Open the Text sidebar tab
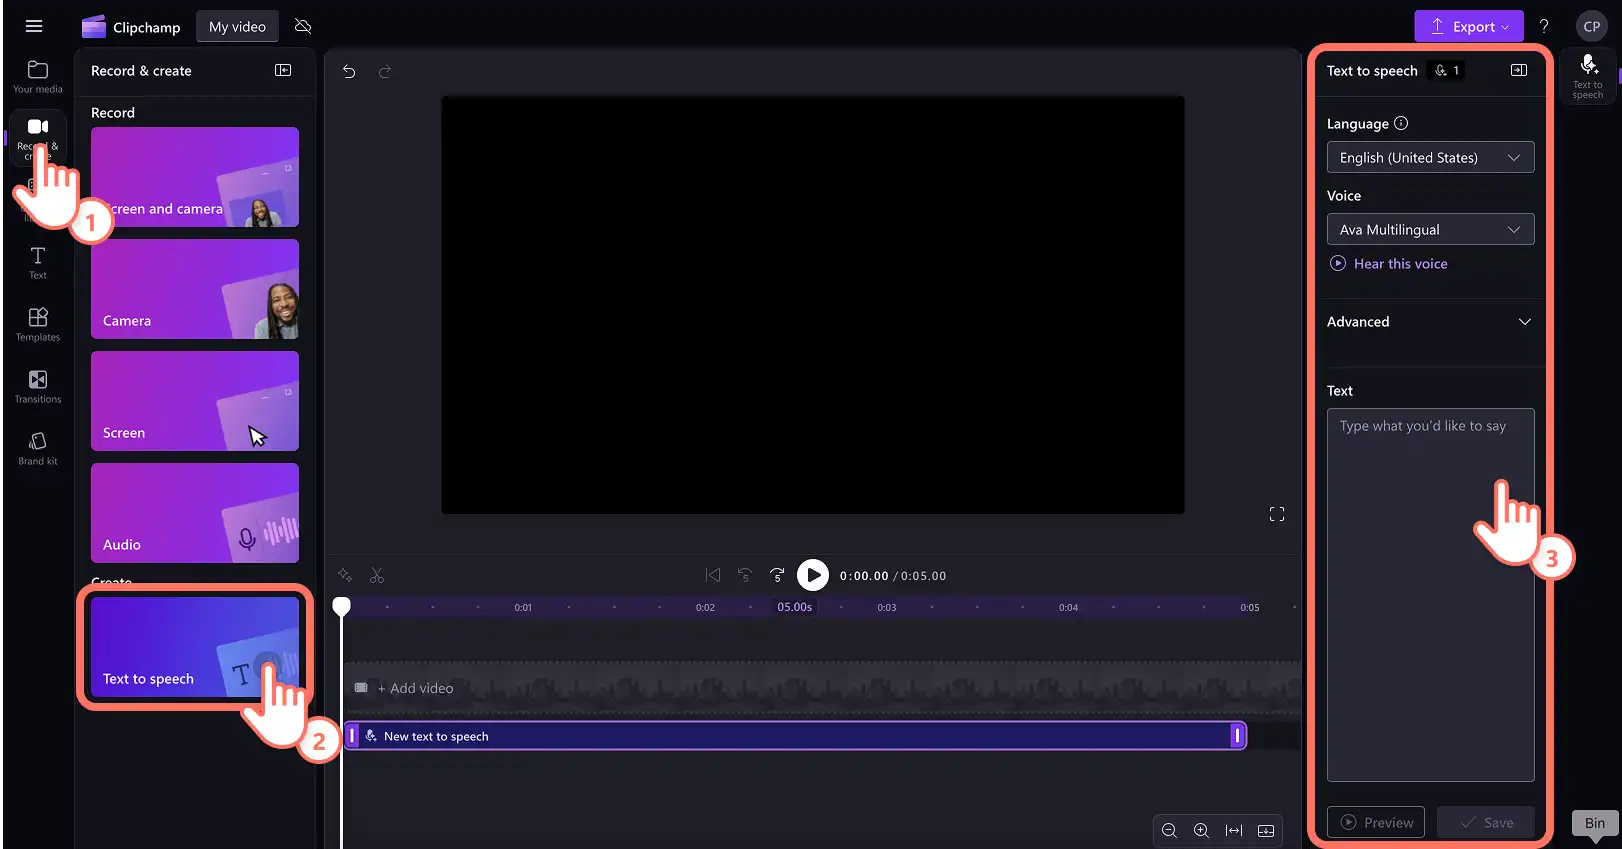This screenshot has width=1622, height=849. tap(38, 263)
